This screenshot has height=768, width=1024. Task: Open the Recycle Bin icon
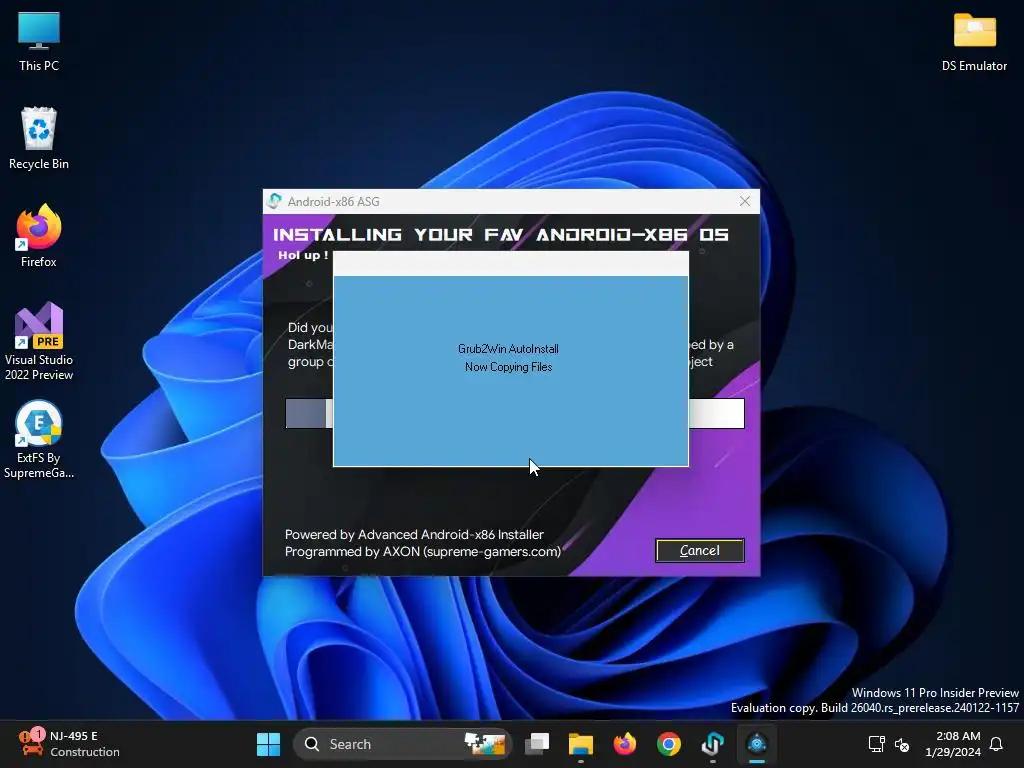coord(39,138)
